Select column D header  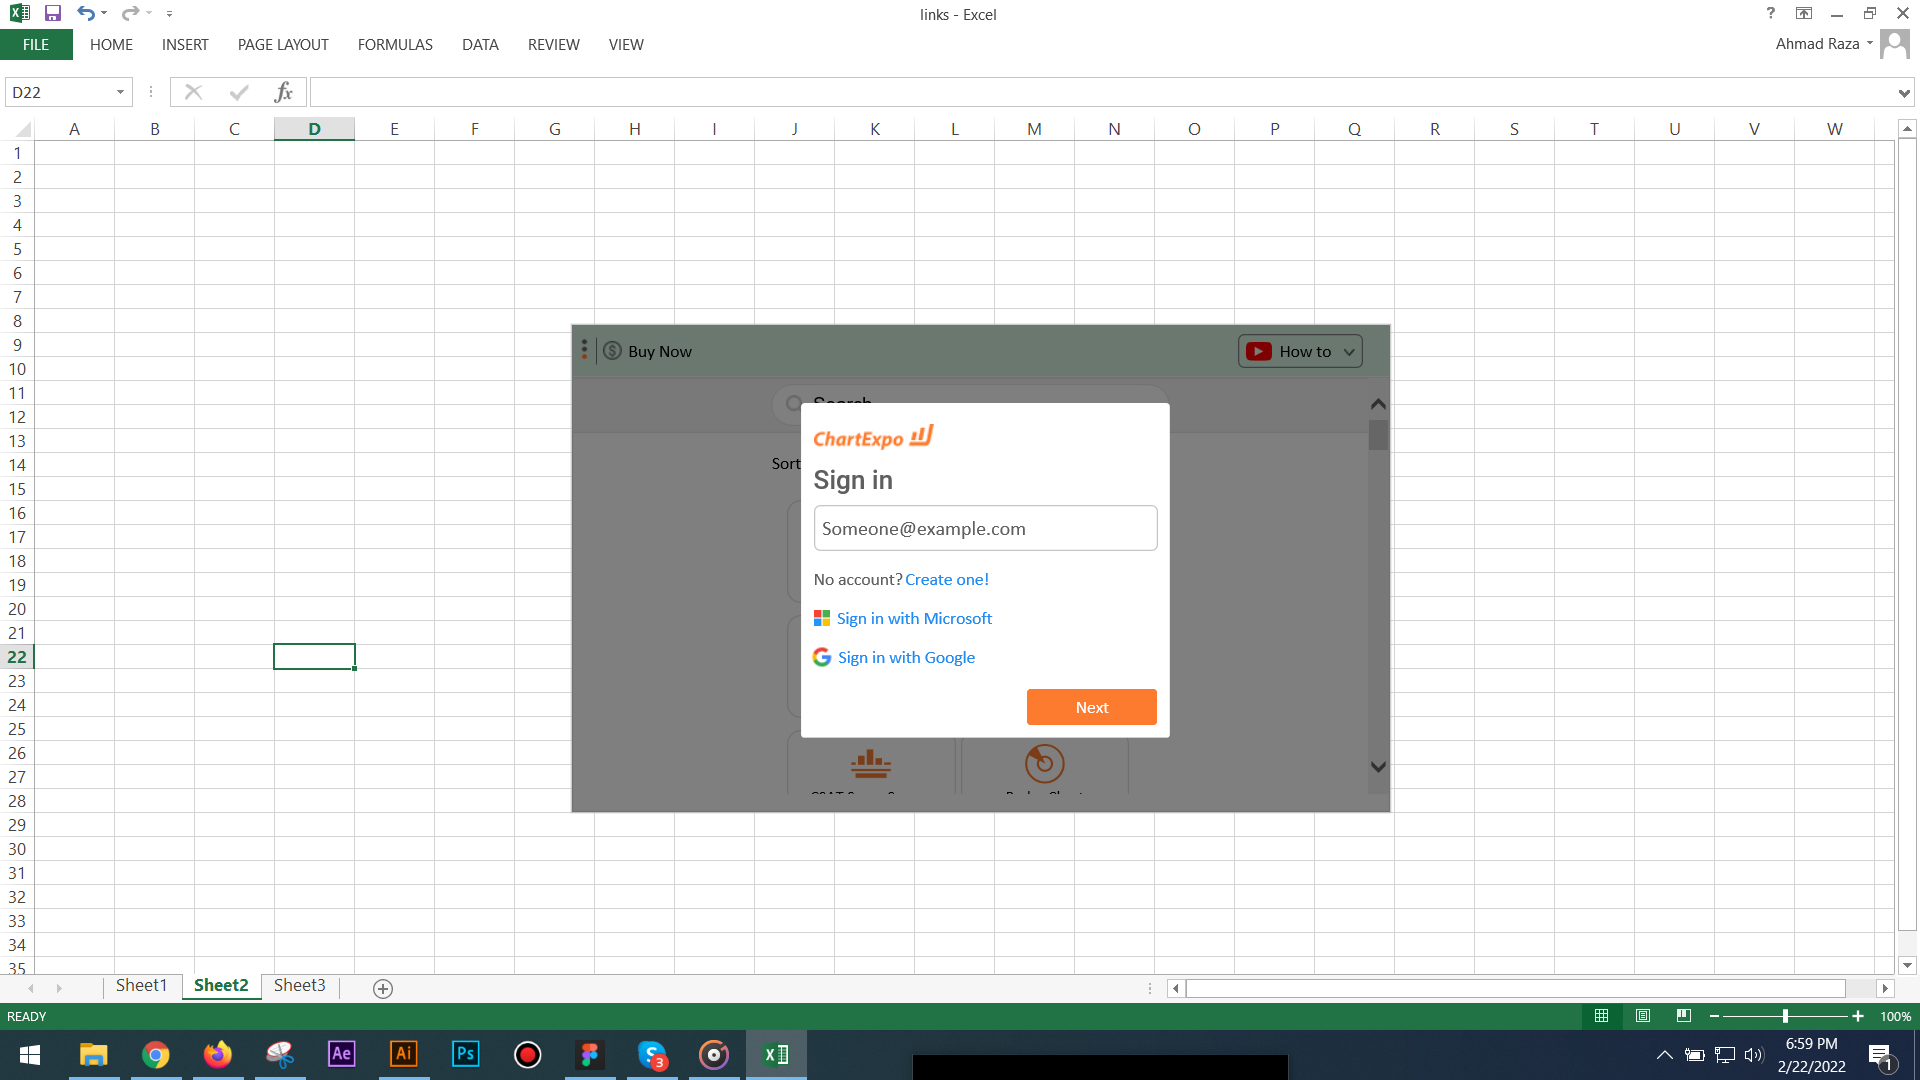point(314,129)
